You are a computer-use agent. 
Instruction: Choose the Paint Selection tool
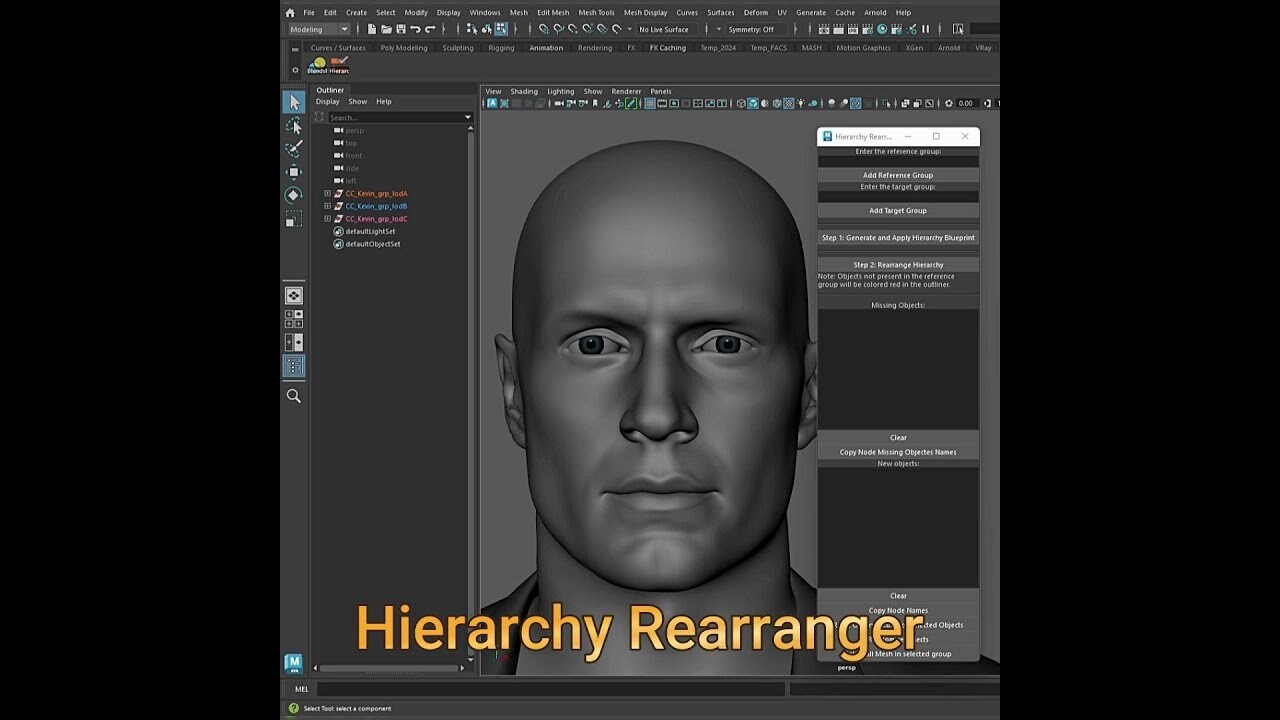[x=293, y=147]
